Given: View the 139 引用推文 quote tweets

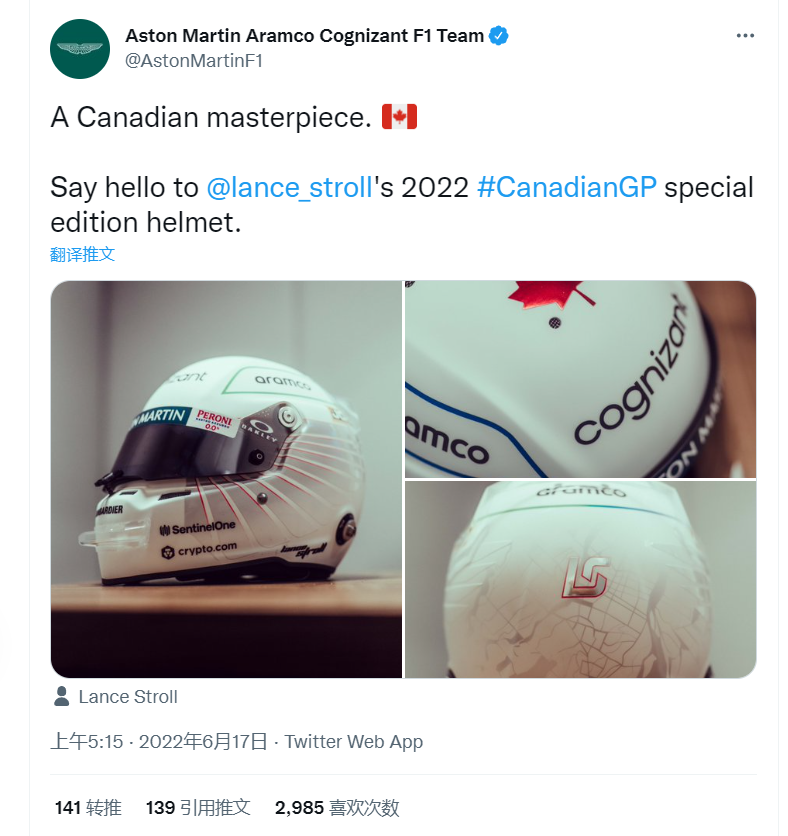Looking at the screenshot, I should (x=198, y=808).
